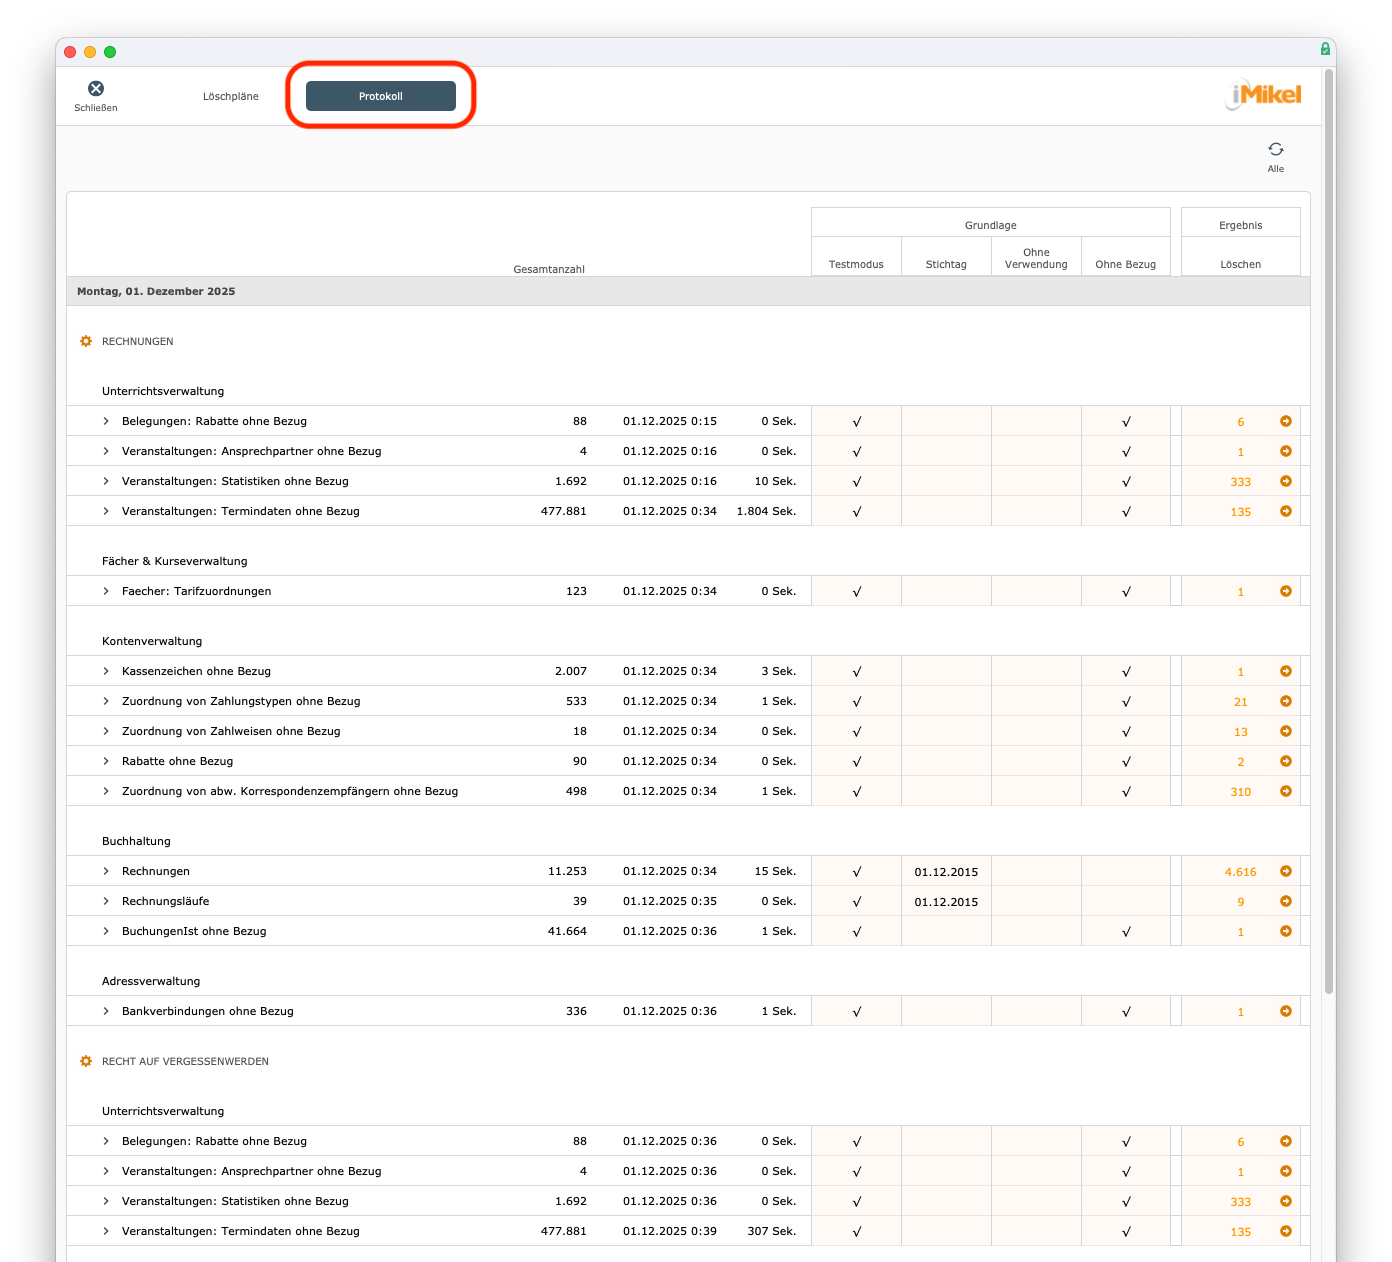The height and width of the screenshot is (1262, 1392).
Task: Click orange arrow in Kassenzeichen ohne Bezug row
Action: point(1286,672)
